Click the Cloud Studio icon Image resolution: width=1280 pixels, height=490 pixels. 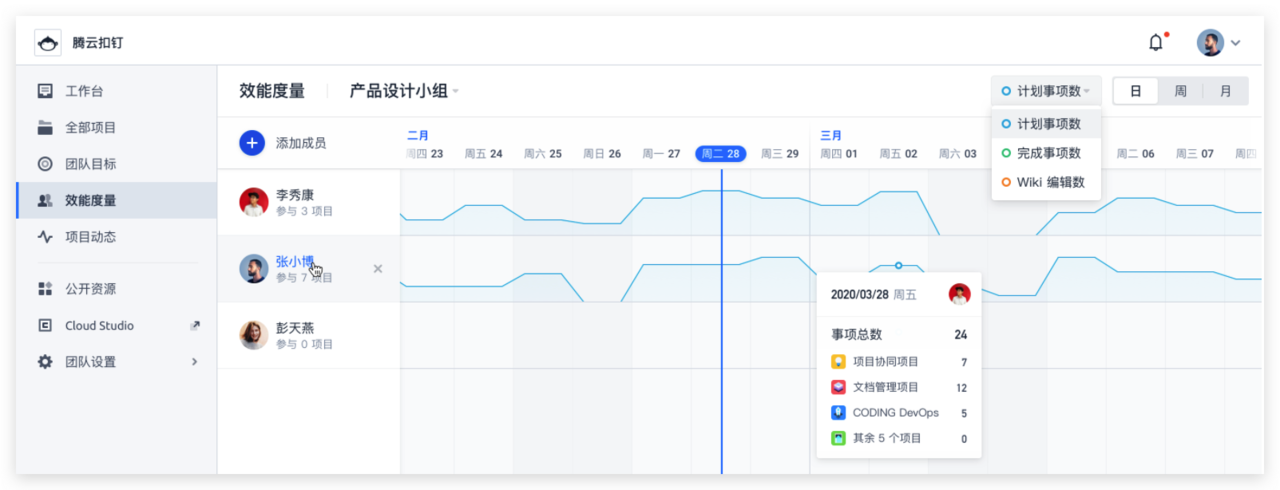[x=45, y=325]
